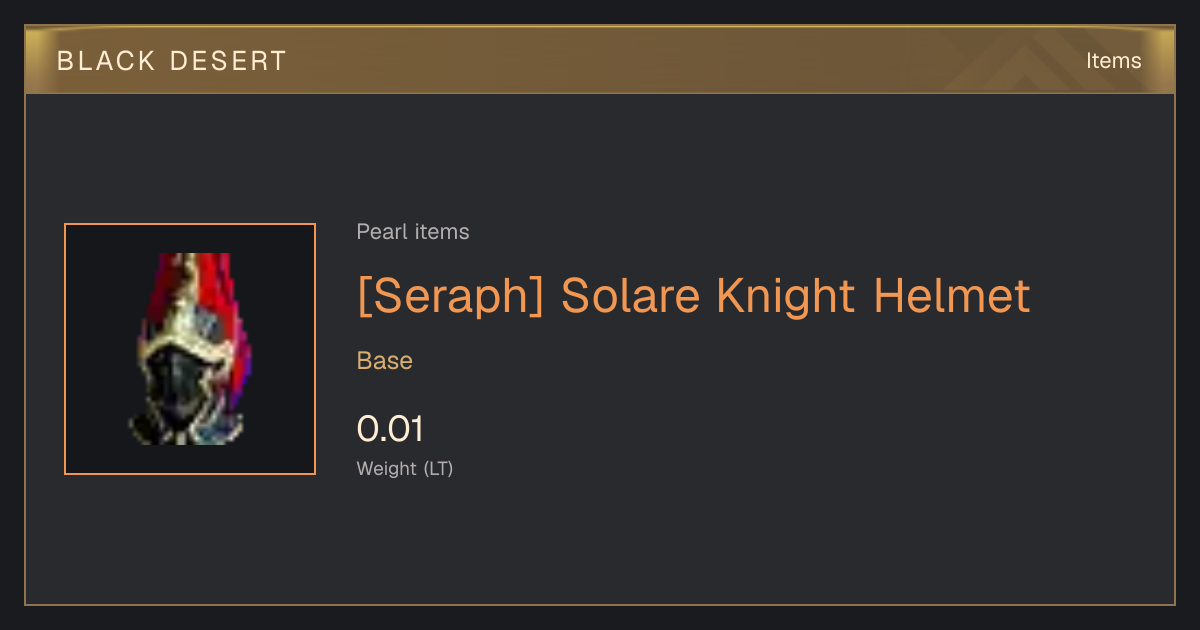Screen dimensions: 1200x630
Task: Click the BLACK DESERT logo text
Action: point(172,61)
